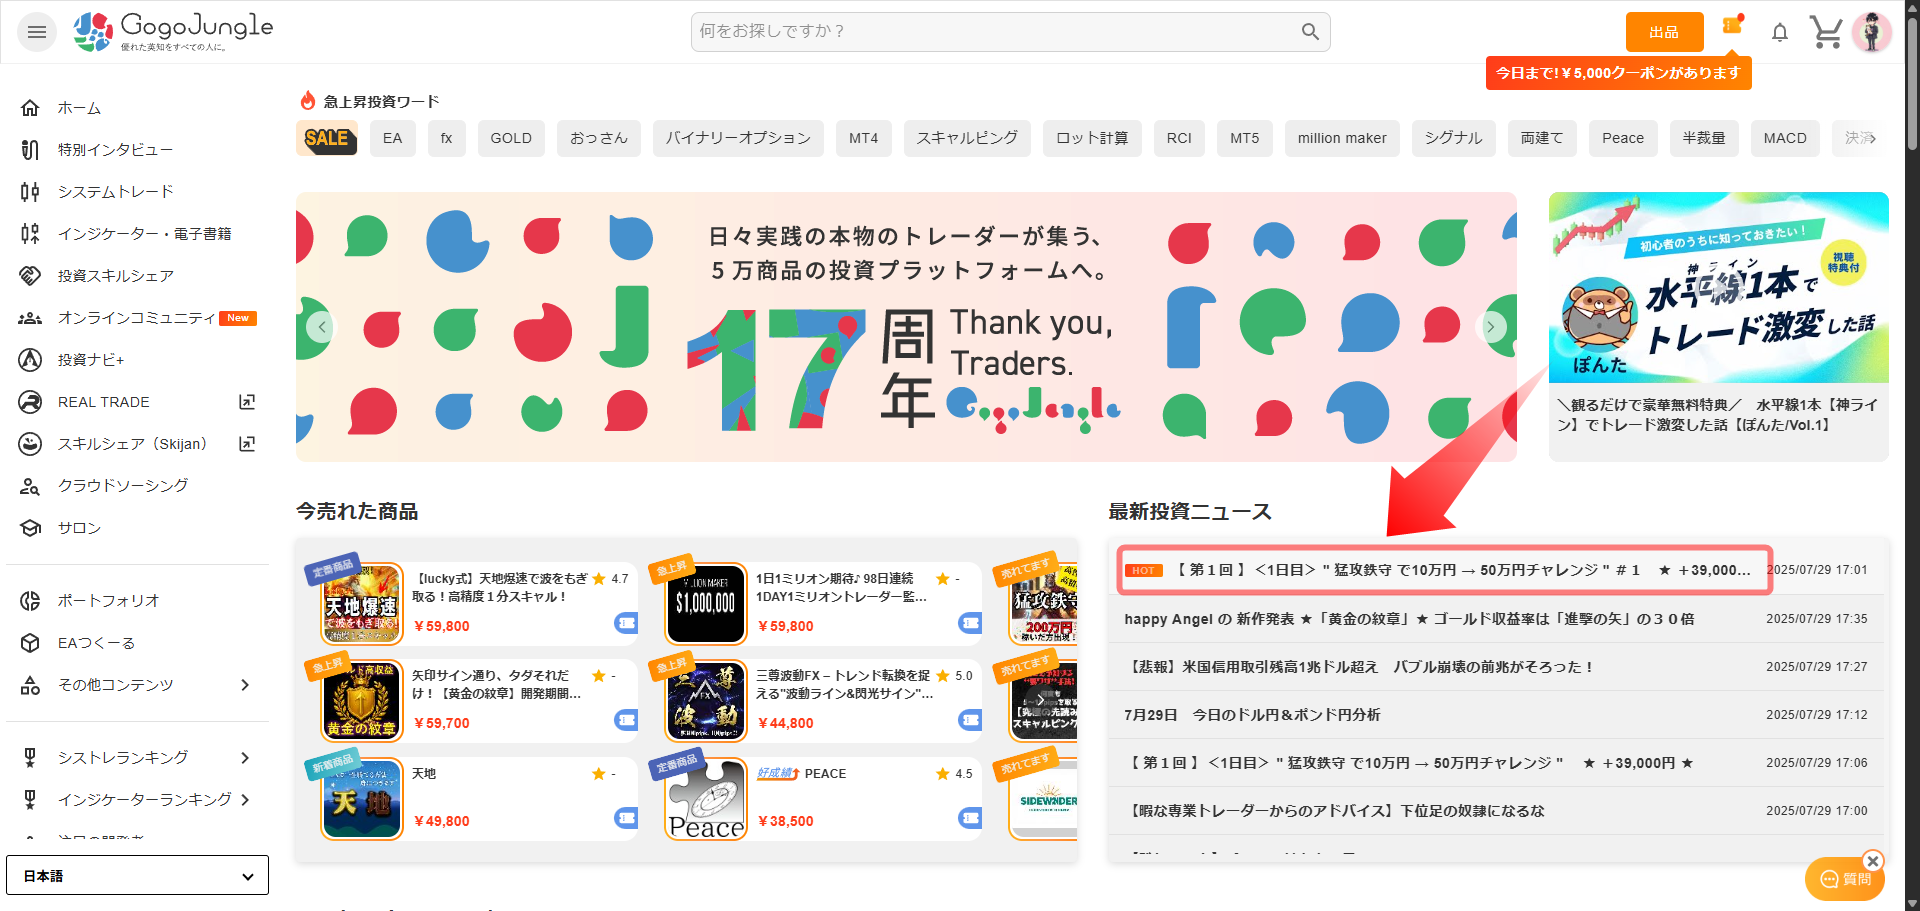This screenshot has height=911, width=1920.
Task: Expand システムトレードランキング submenu arrow
Action: [245, 758]
